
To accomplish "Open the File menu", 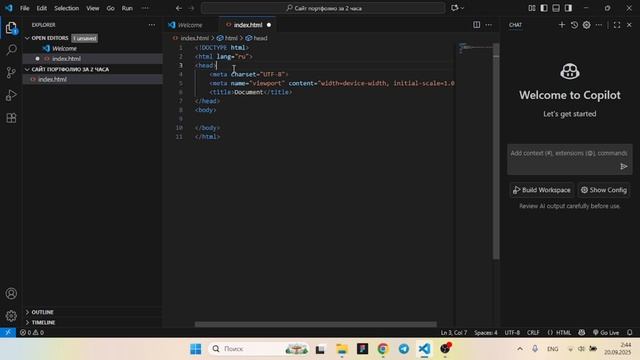I will tap(24, 8).
